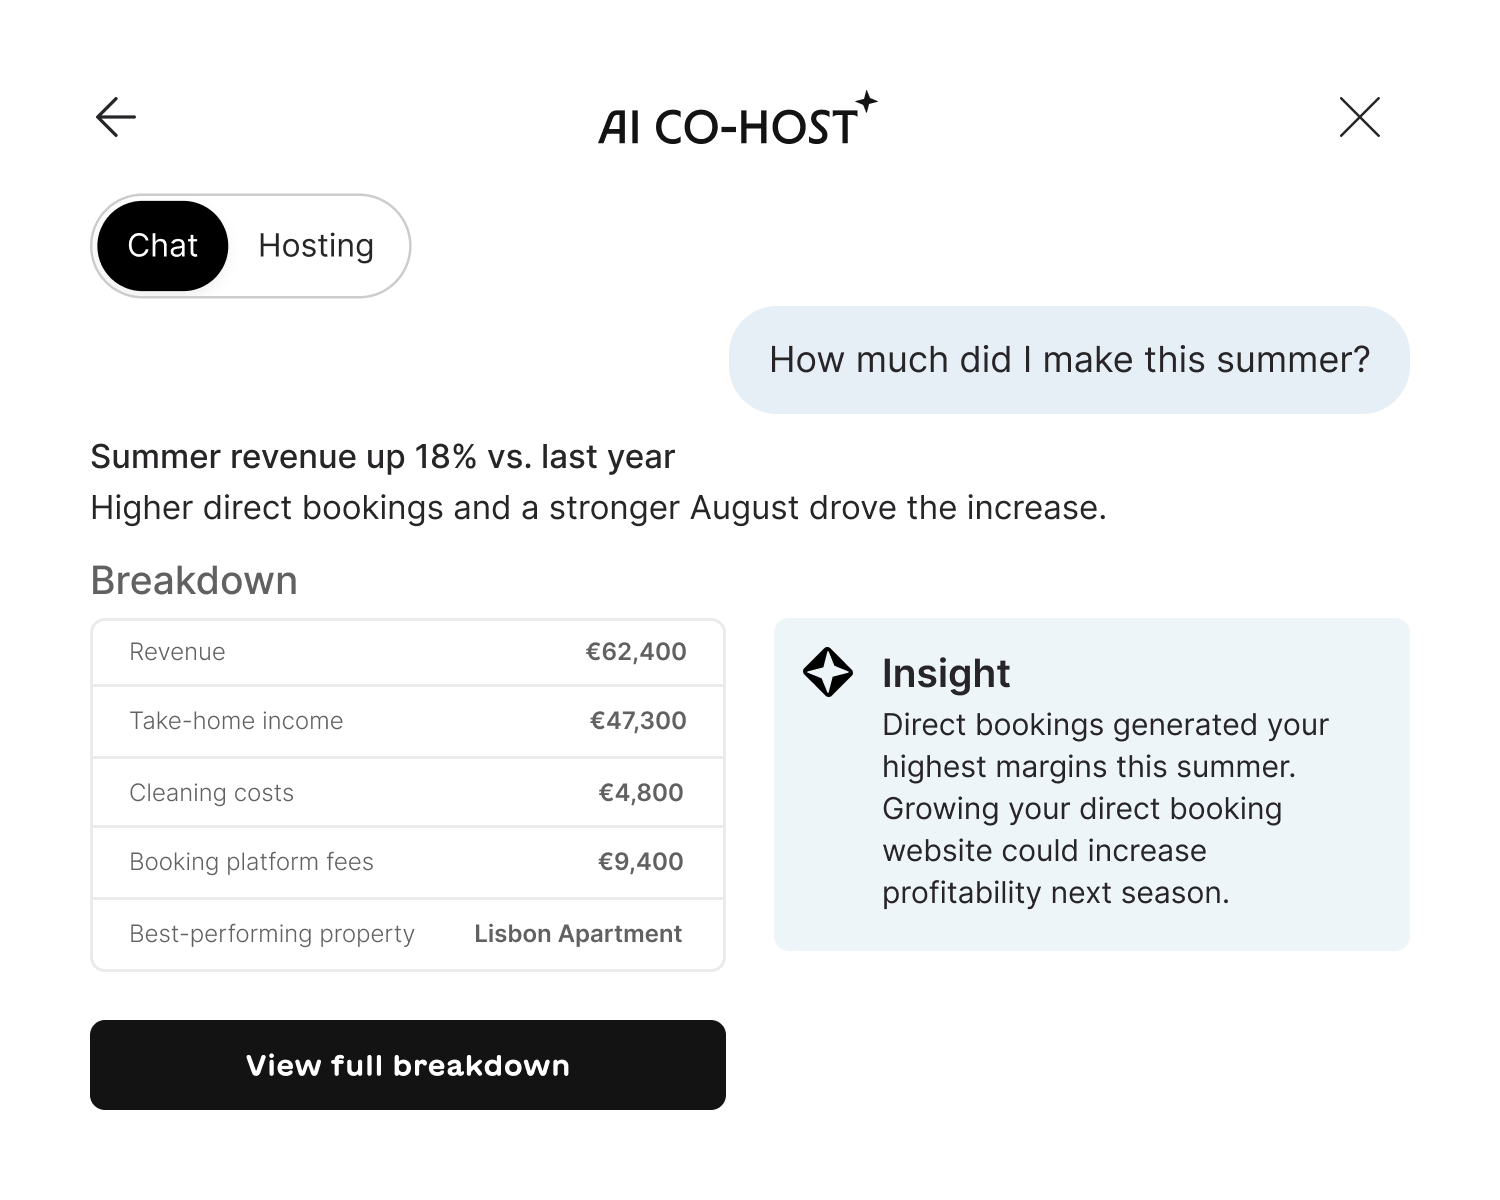Open the Lisbon Apartment property value

tap(578, 934)
